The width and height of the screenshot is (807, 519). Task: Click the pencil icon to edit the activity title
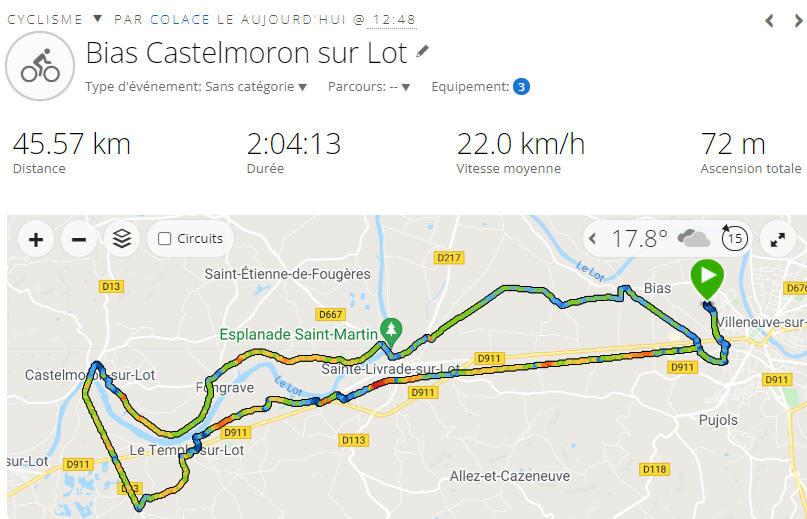point(422,51)
